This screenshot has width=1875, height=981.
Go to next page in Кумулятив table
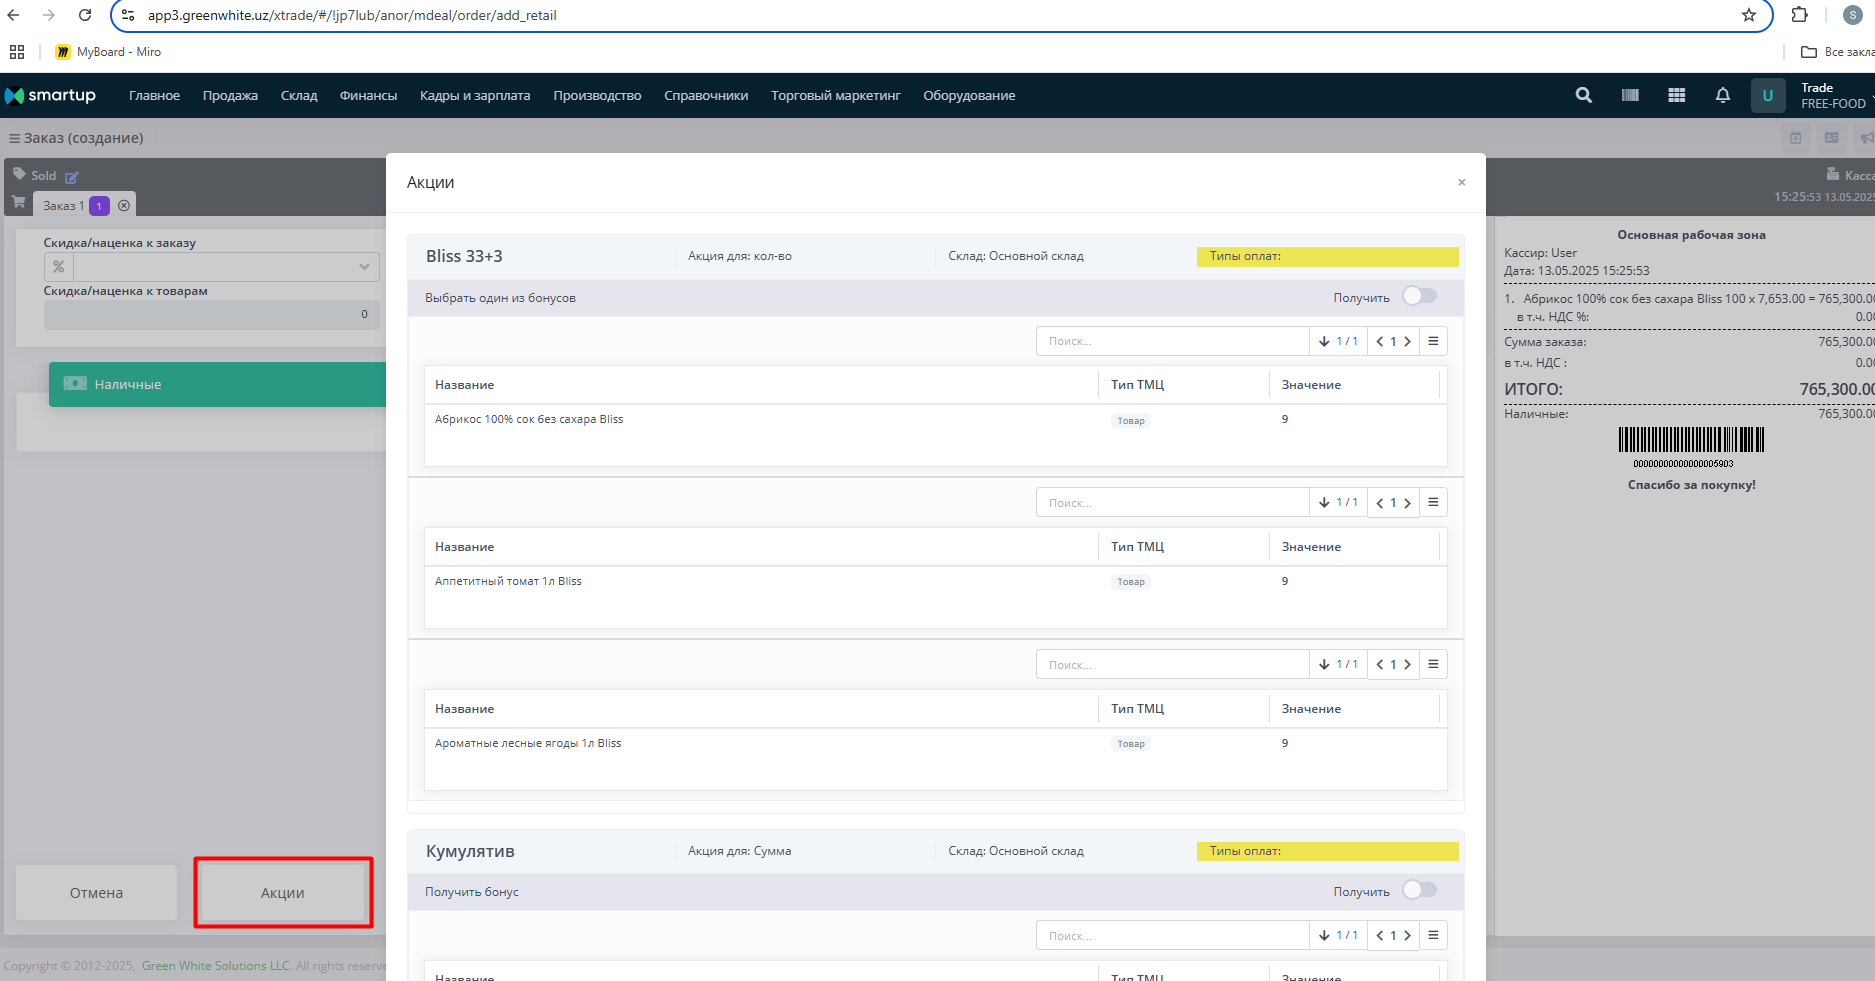click(1407, 936)
